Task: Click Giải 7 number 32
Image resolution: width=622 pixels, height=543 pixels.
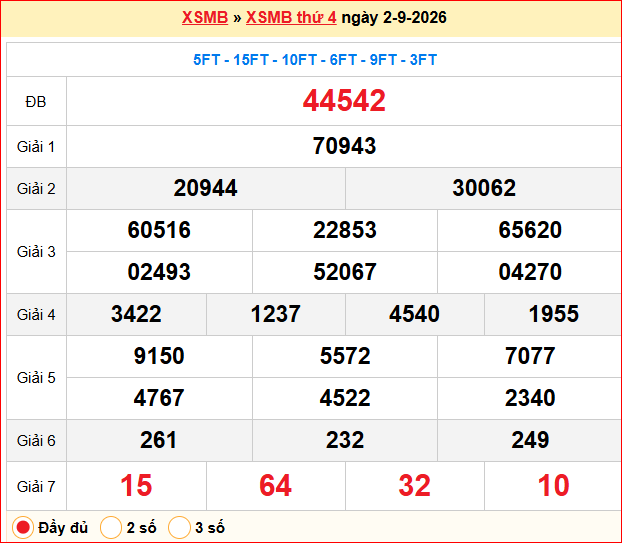Action: click(x=414, y=485)
